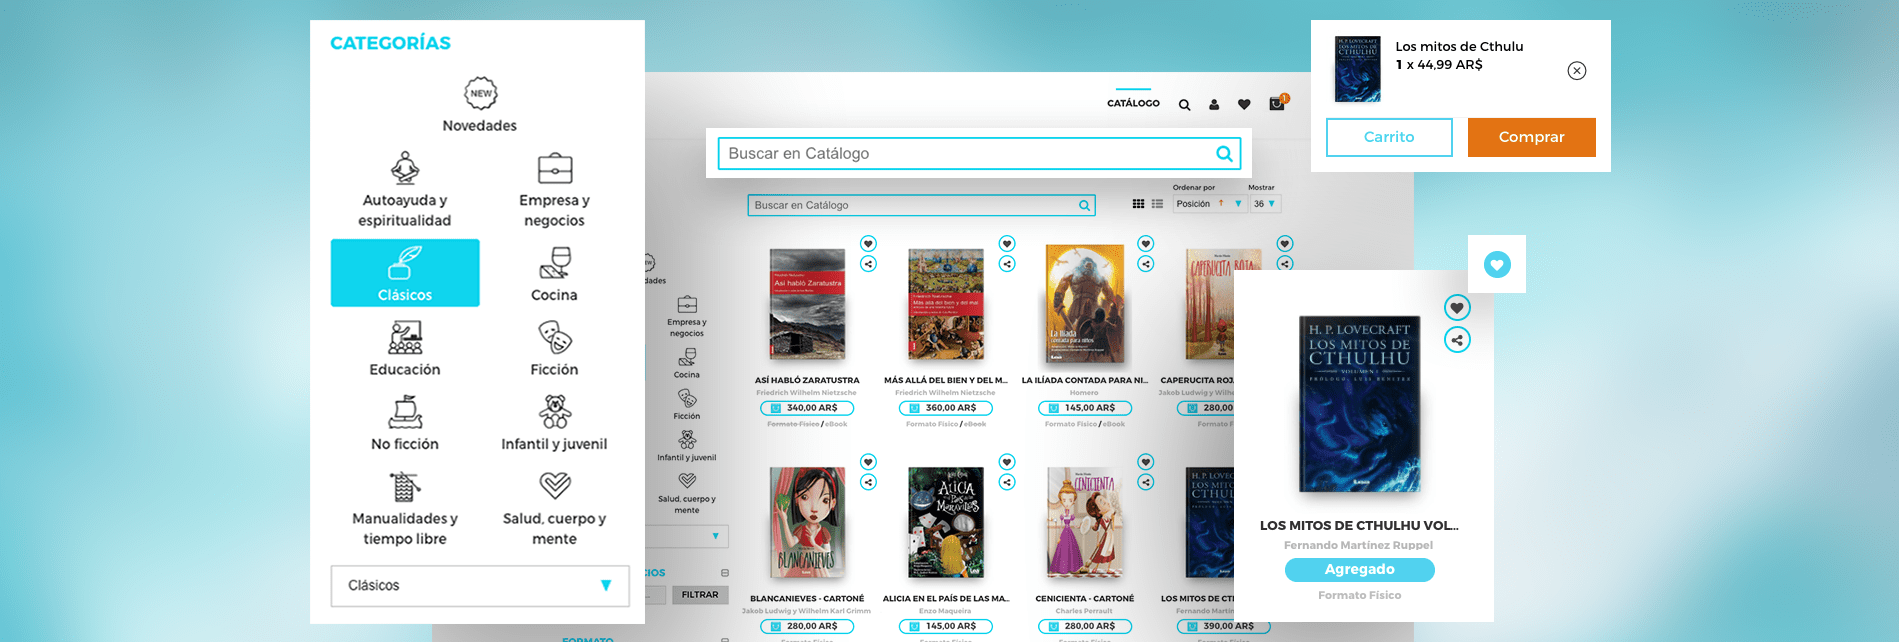Switch to grid view

coord(1138,204)
